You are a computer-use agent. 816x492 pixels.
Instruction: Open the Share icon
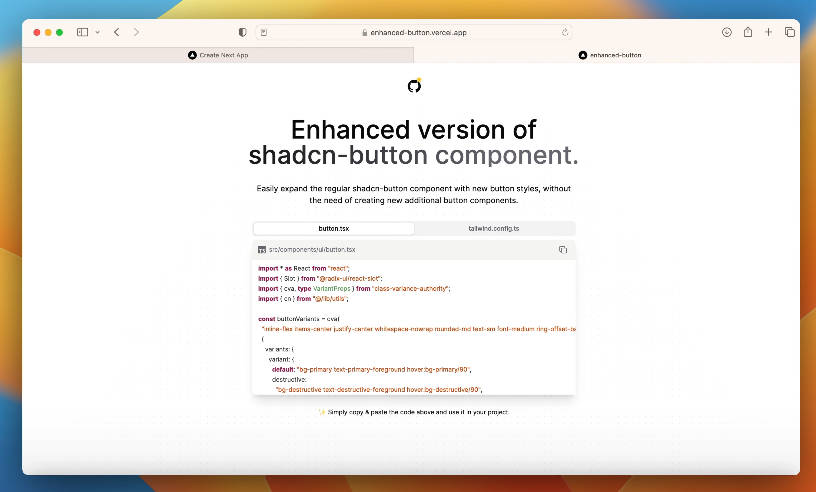[748, 32]
